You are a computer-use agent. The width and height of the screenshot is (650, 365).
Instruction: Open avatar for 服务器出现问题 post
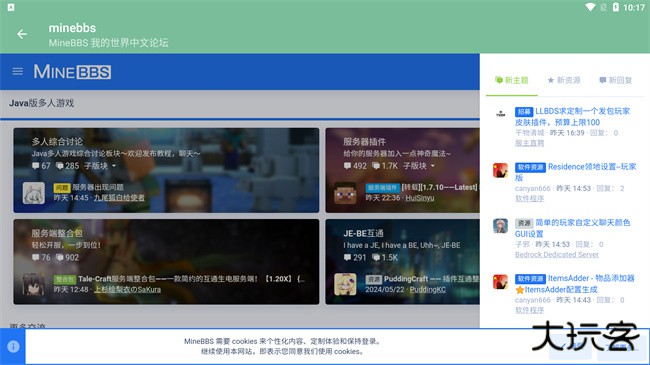34,193
